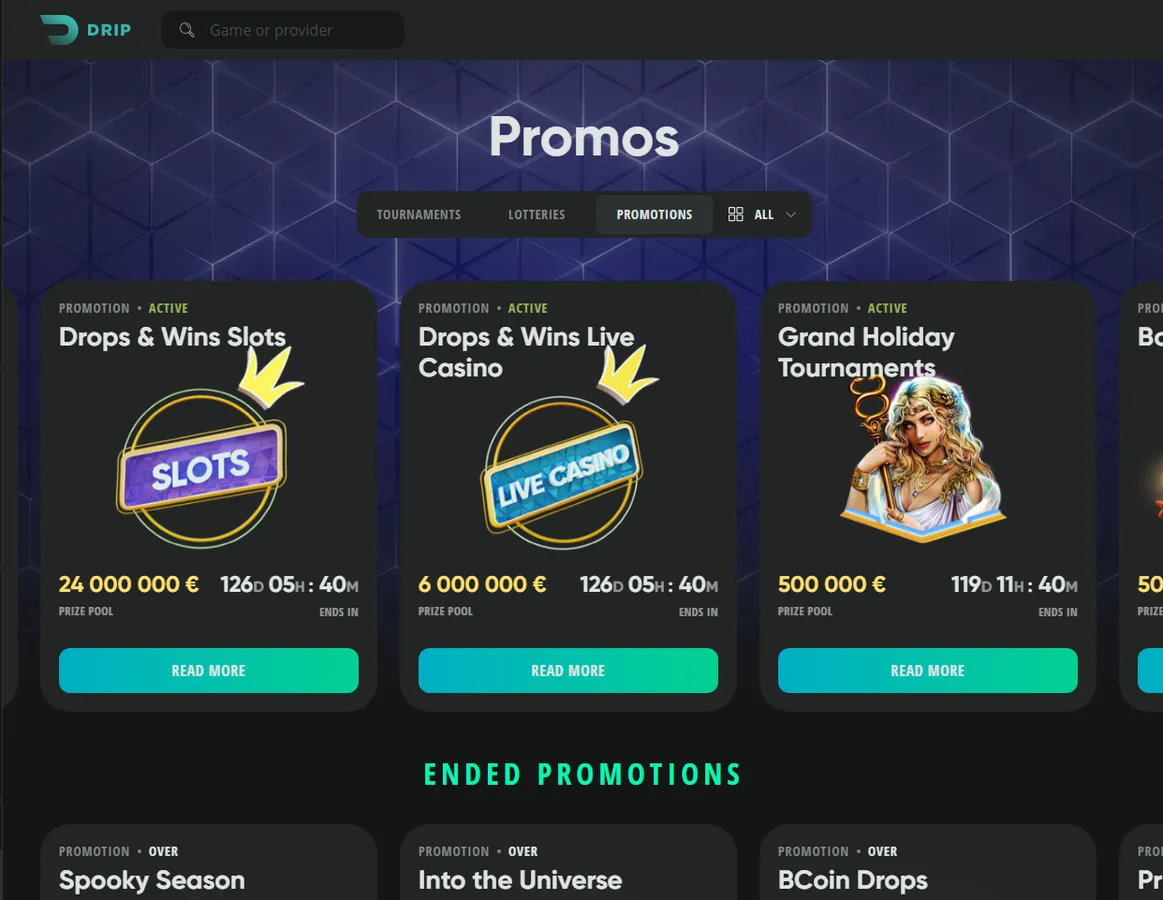Click the yellow crown on Slots card
1163x900 pixels.
pos(270,378)
